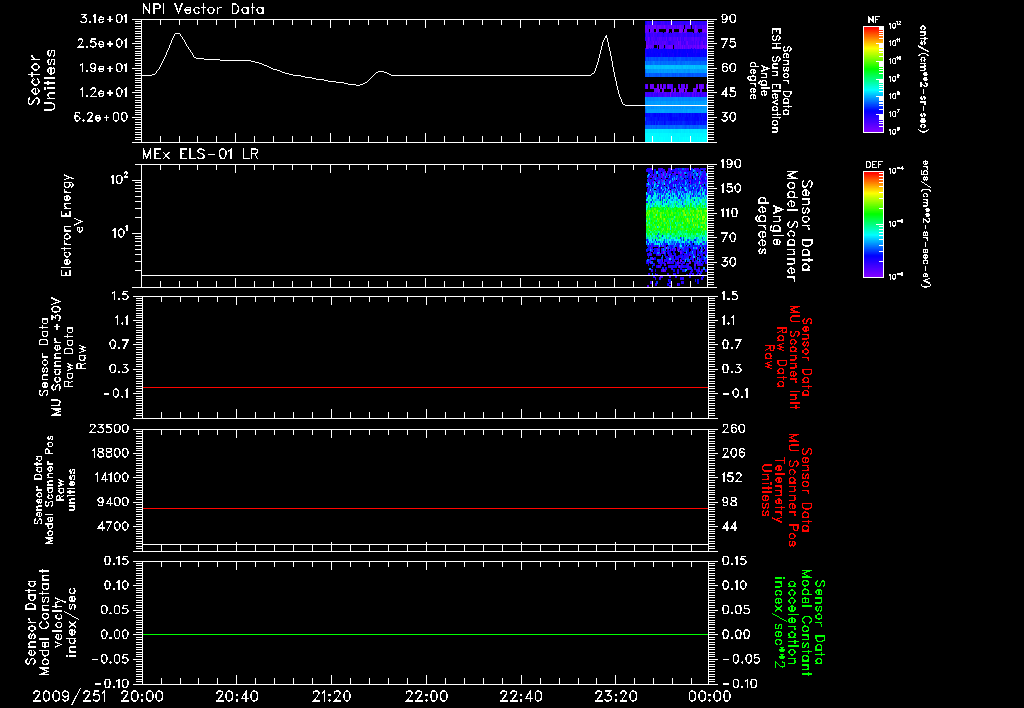Click the first peak in the sector curve
This screenshot has height=708, width=1024.
tap(178, 33)
